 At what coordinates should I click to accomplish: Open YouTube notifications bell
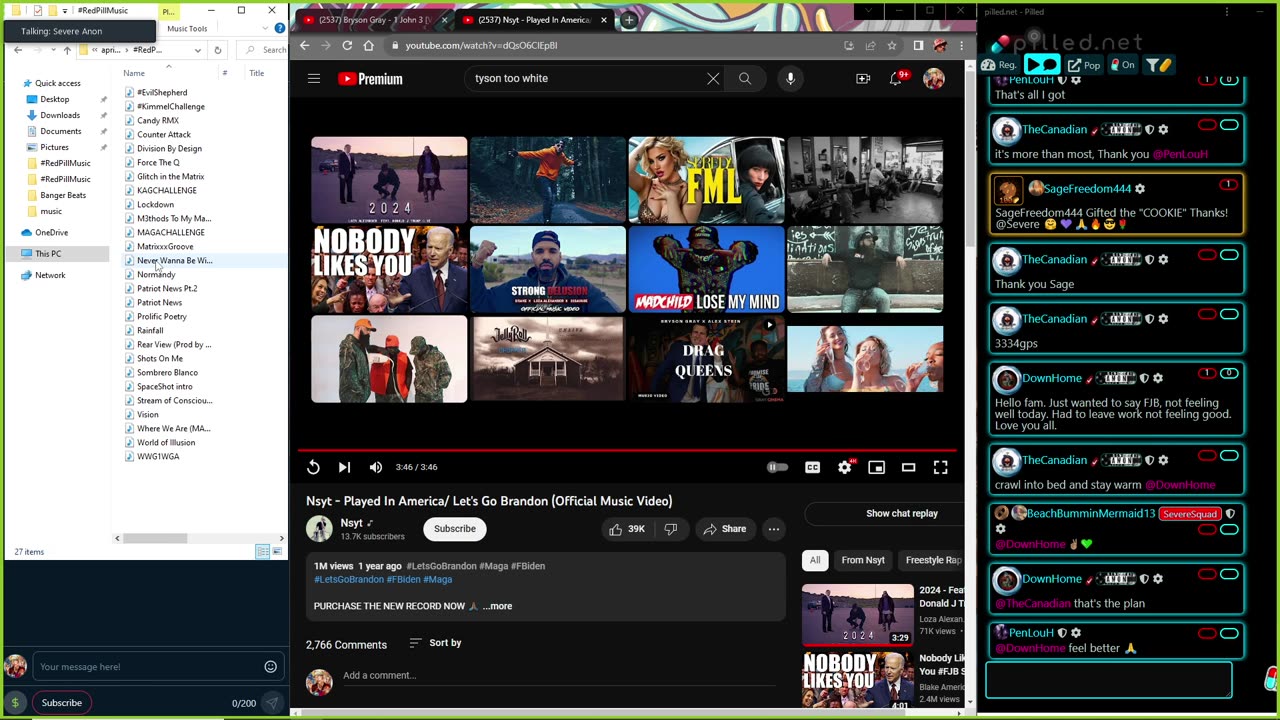897,78
